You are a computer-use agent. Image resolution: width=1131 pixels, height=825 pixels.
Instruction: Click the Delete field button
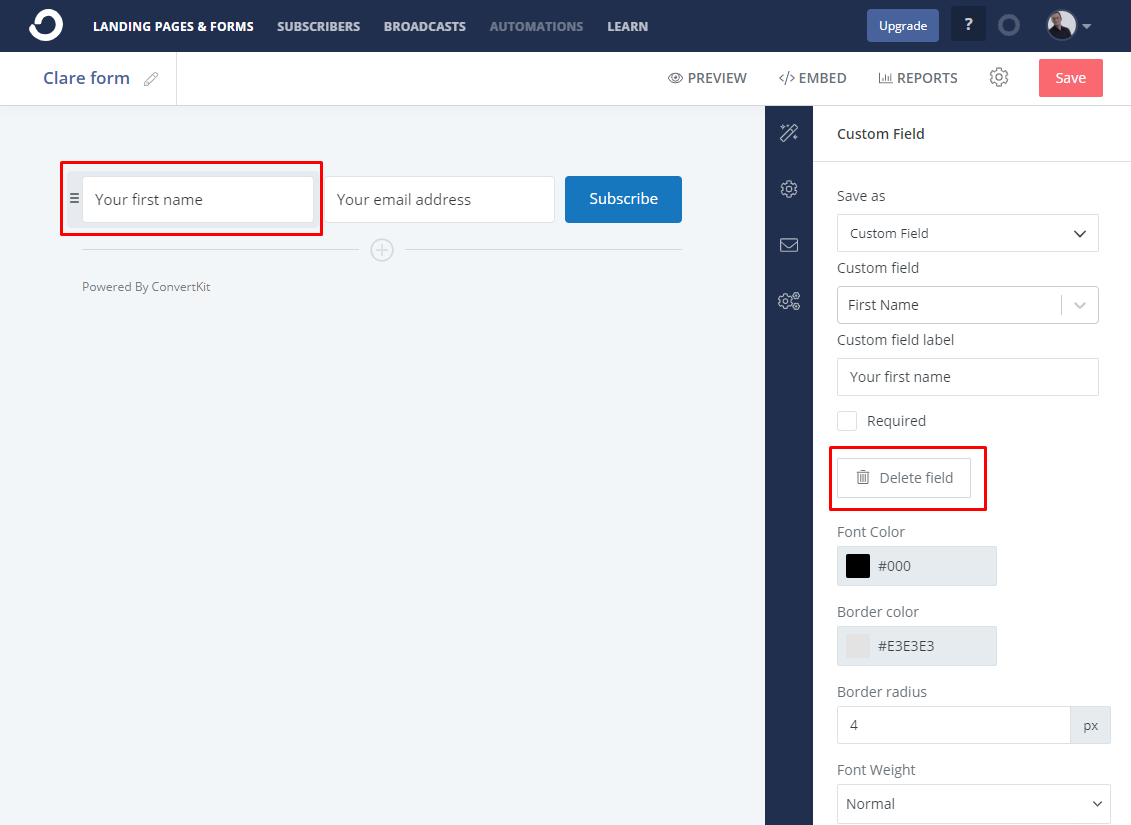[x=904, y=478]
